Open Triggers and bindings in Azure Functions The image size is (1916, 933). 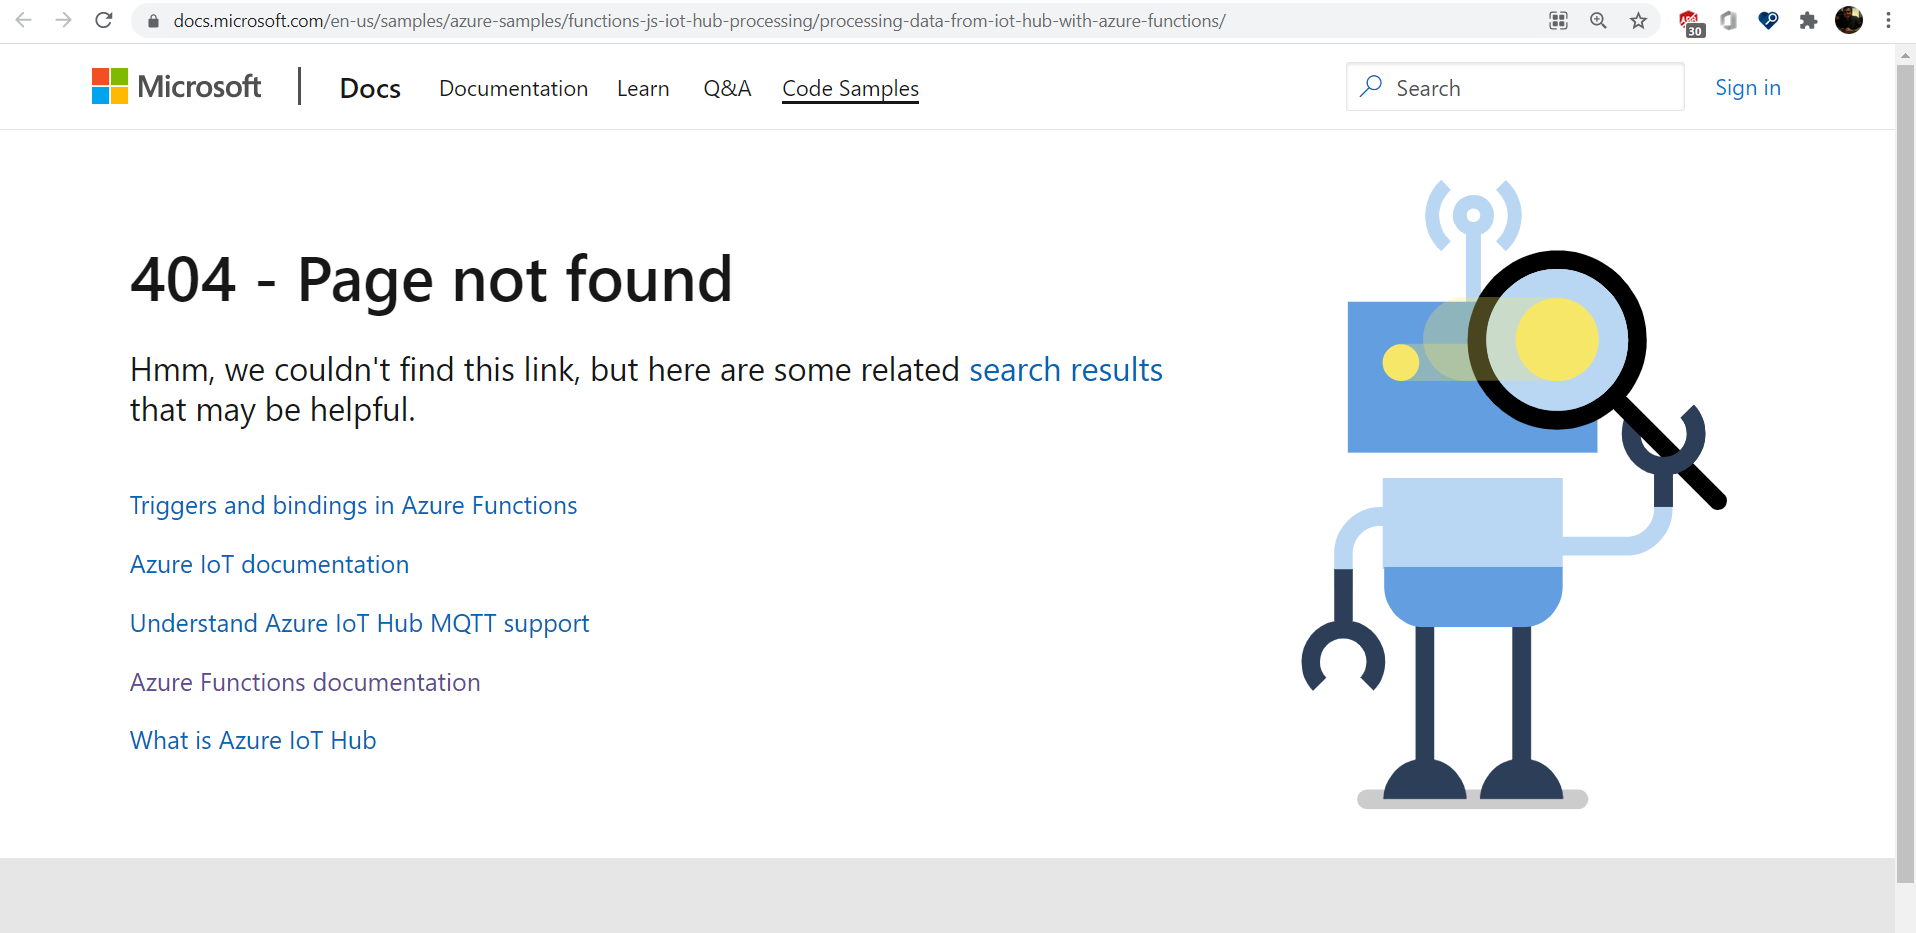tap(354, 505)
